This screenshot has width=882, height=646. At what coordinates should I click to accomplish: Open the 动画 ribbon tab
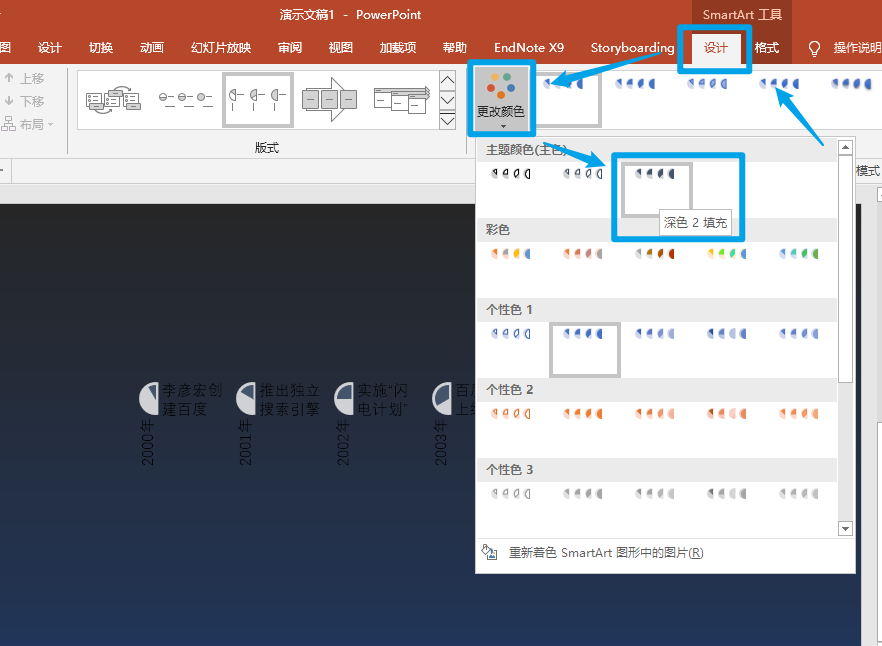click(151, 48)
